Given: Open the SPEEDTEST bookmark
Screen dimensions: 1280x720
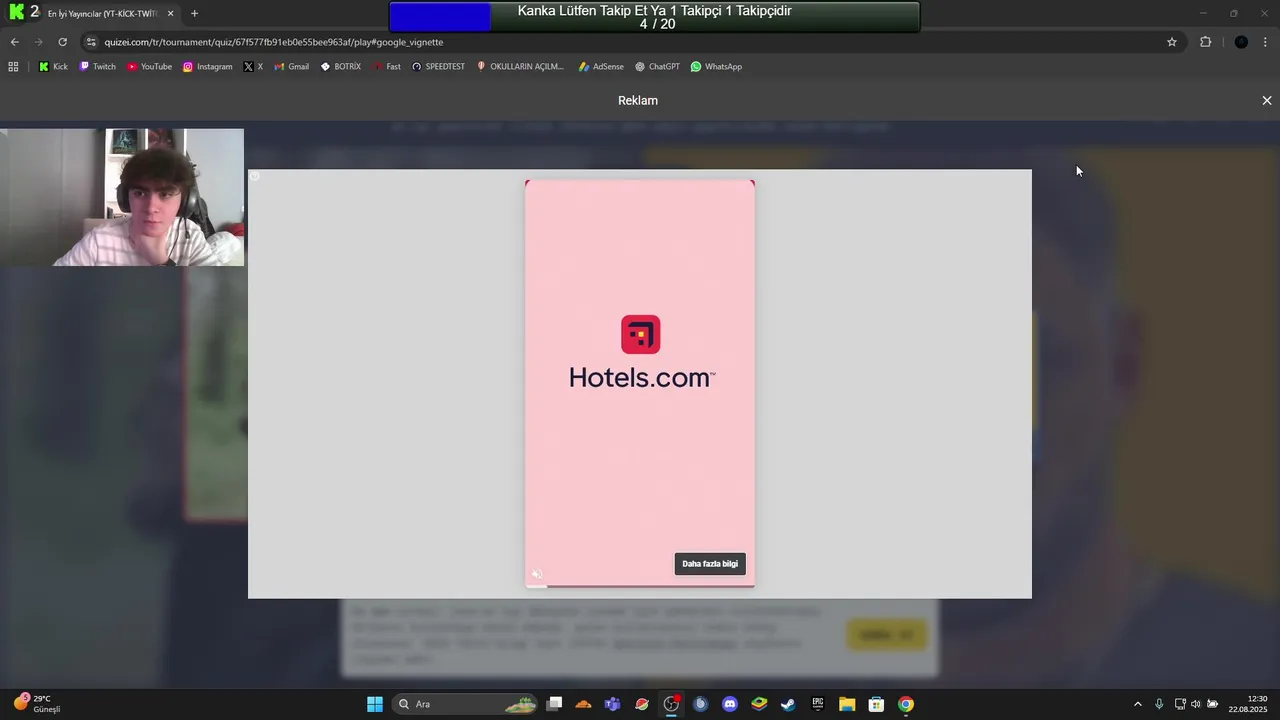Looking at the screenshot, I should point(438,67).
